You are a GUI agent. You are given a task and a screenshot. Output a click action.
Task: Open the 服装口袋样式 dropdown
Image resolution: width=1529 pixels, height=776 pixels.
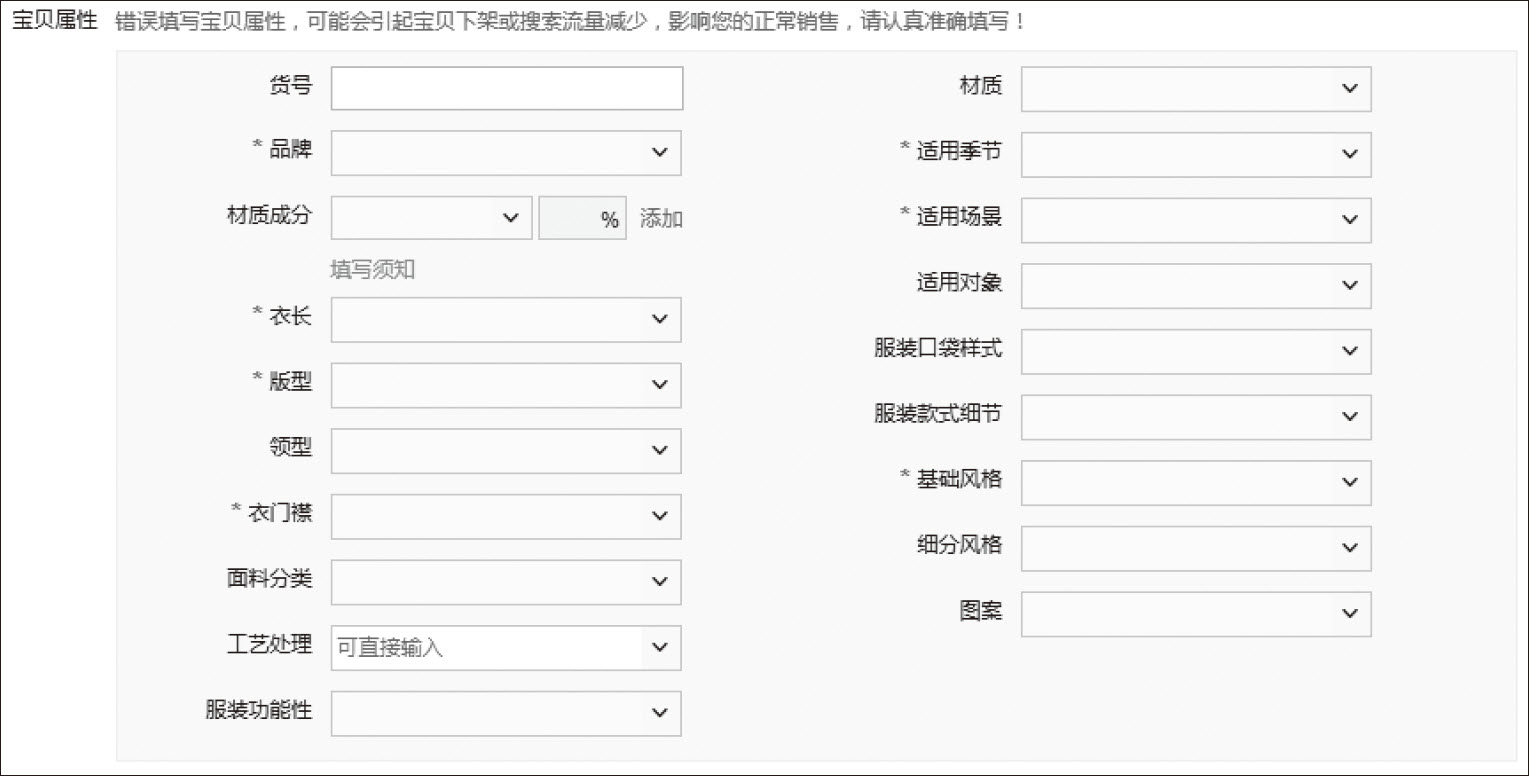pos(1196,351)
